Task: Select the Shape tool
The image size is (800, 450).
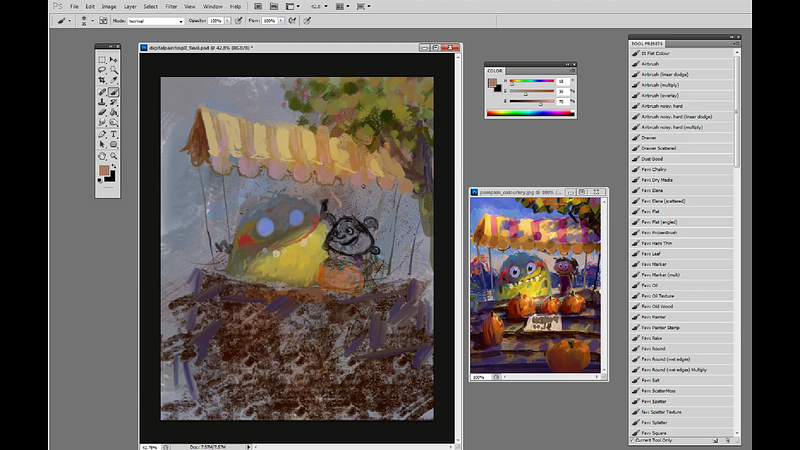Action: [x=113, y=144]
